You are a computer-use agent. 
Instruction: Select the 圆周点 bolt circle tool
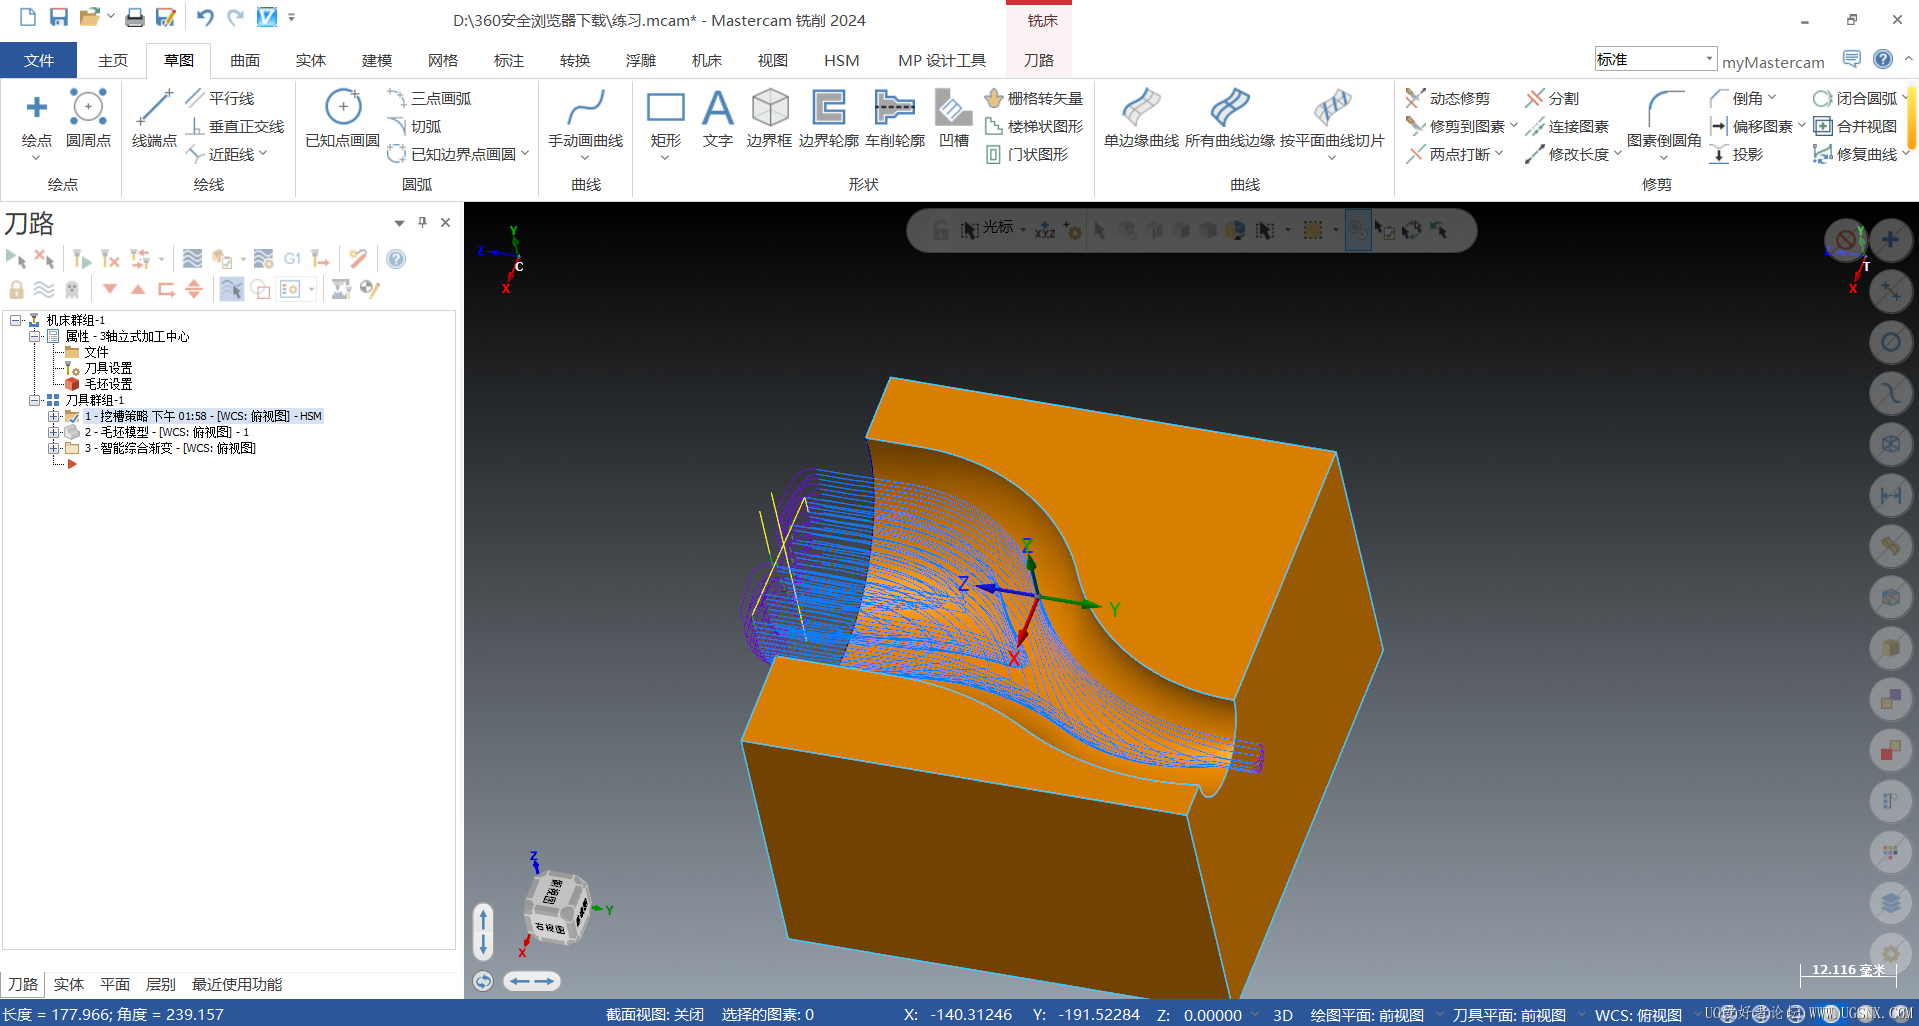pyautogui.click(x=88, y=118)
